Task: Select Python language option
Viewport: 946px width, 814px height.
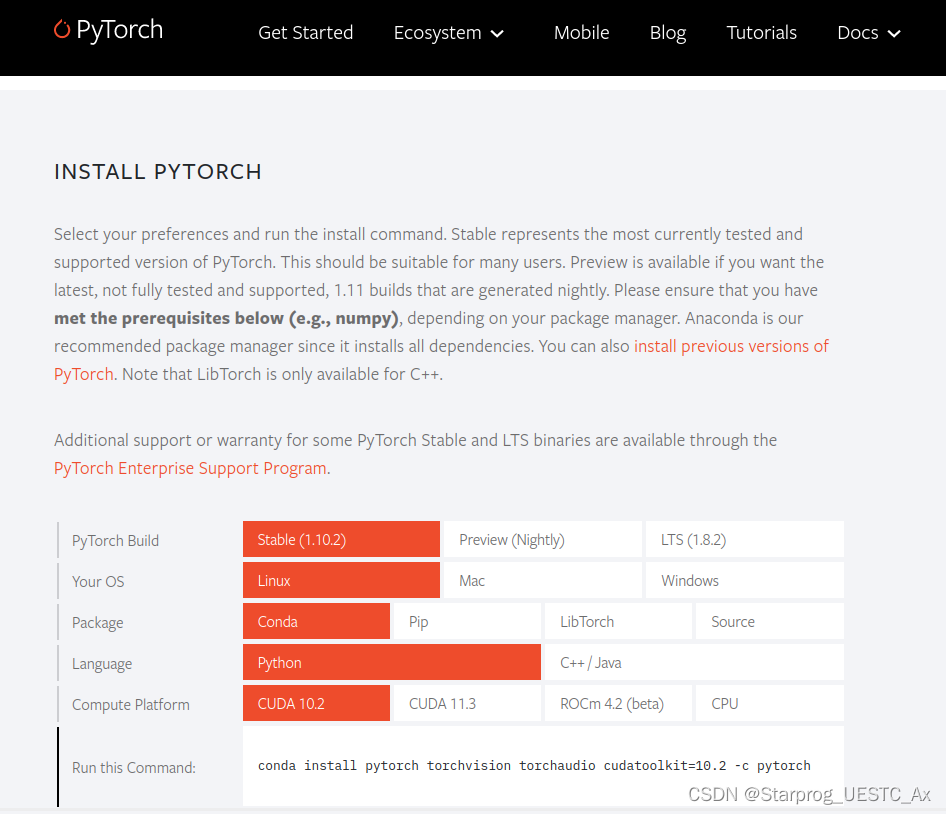Action: pos(392,662)
